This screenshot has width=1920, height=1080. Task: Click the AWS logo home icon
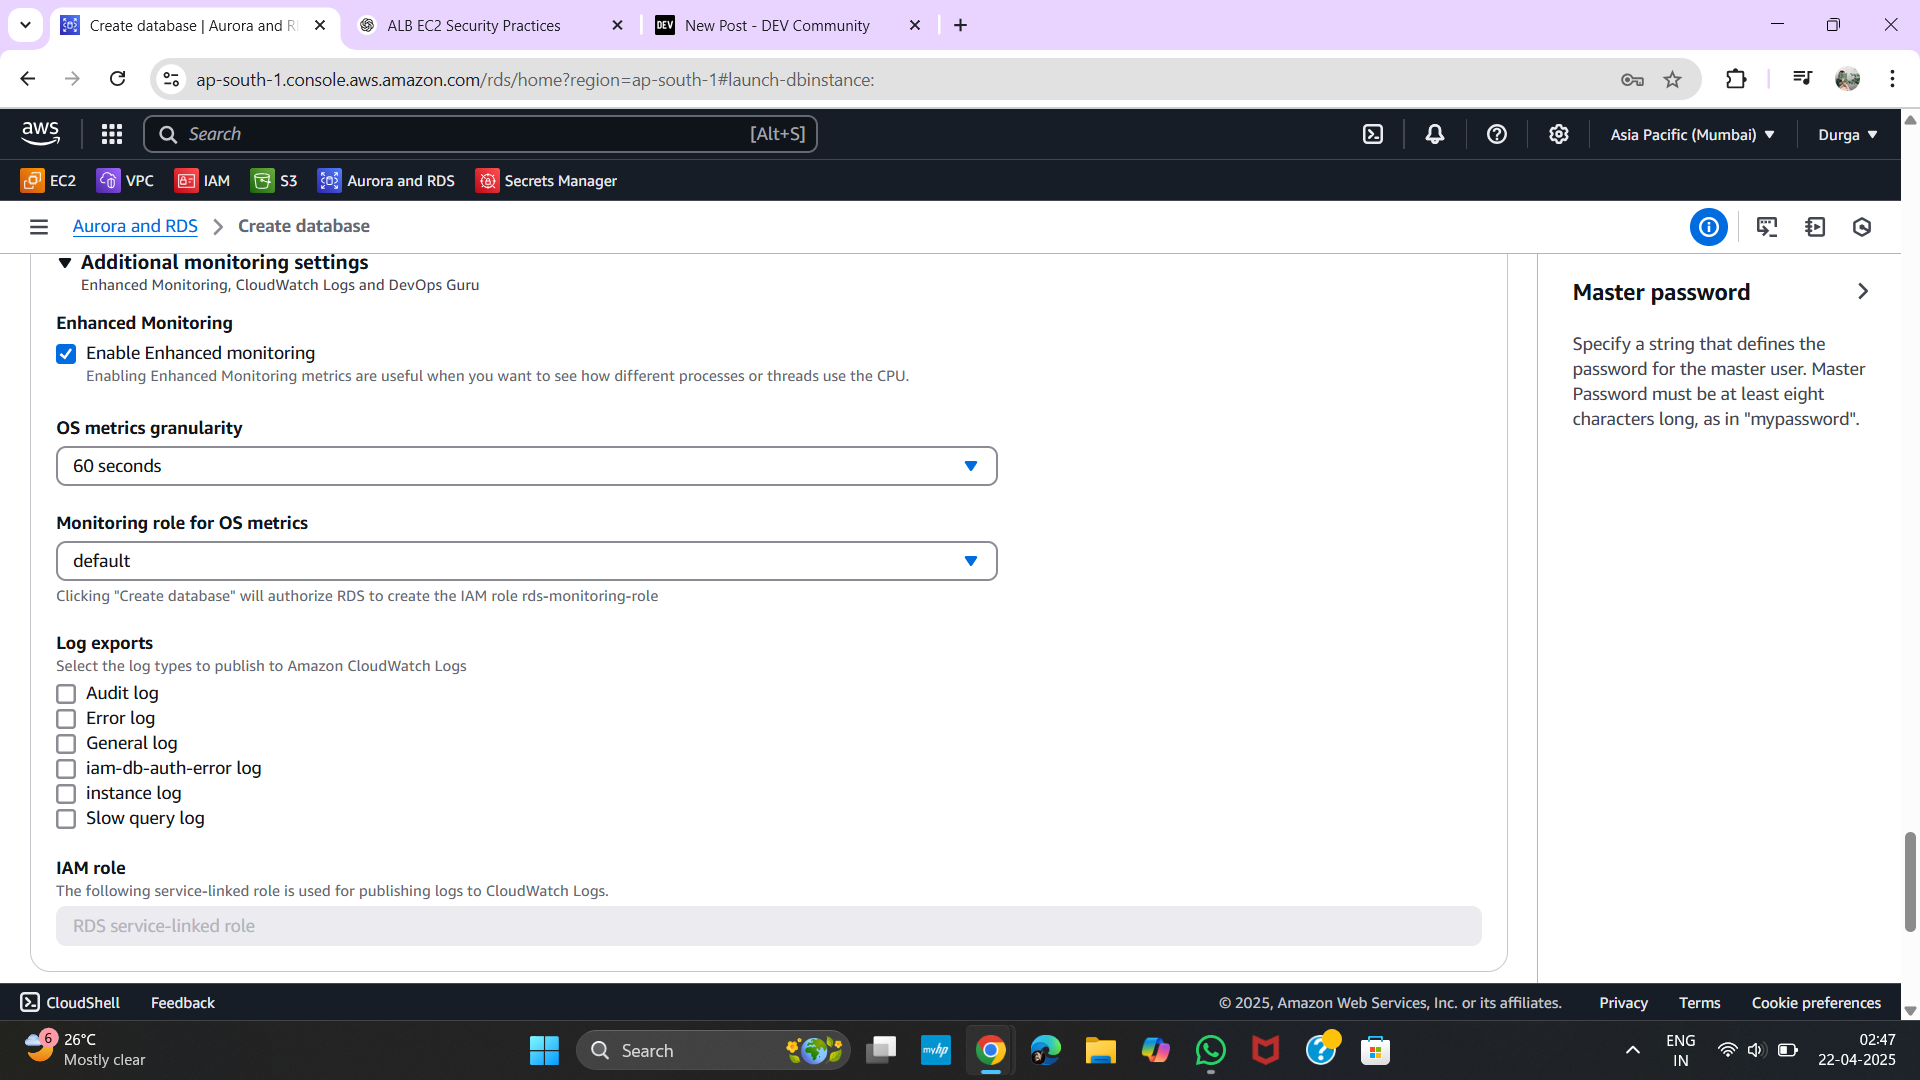click(41, 133)
